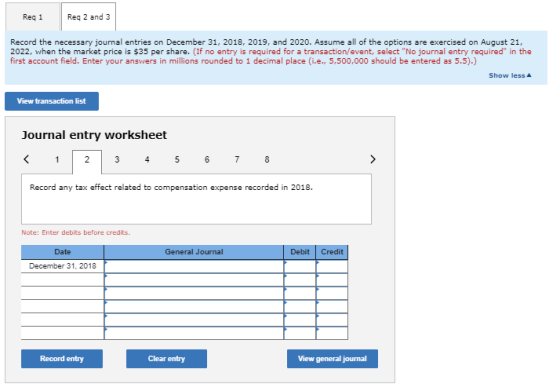Click the Clear entry button

click(166, 359)
